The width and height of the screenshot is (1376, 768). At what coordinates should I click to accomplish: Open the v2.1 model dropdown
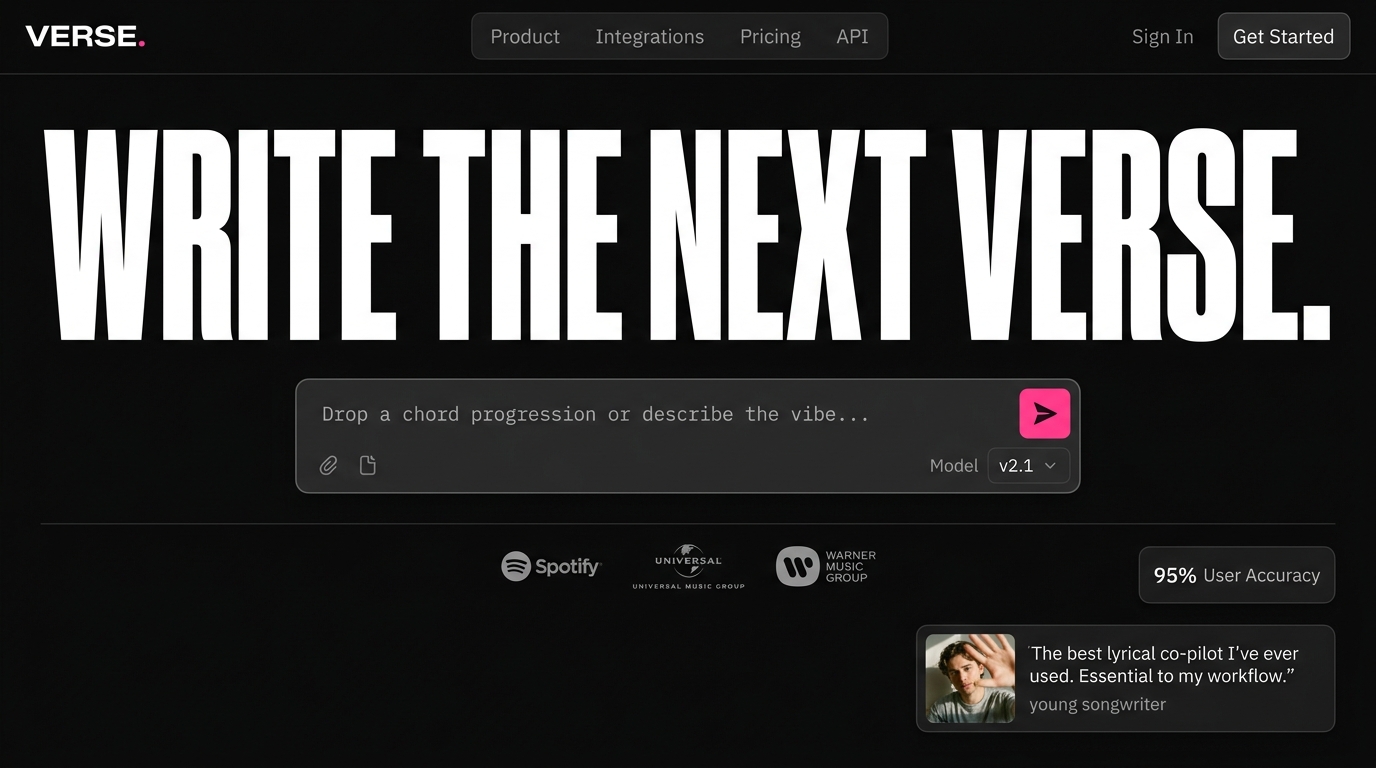click(x=1028, y=466)
